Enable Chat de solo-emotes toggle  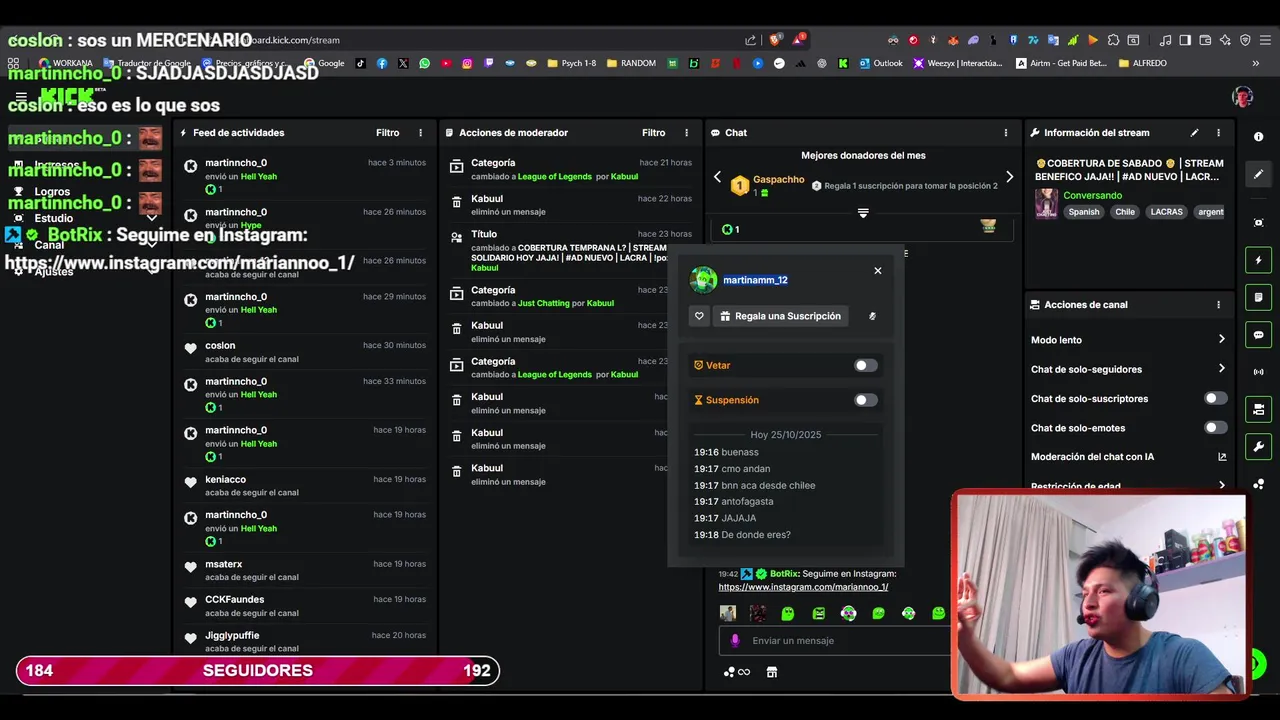[x=1215, y=427]
